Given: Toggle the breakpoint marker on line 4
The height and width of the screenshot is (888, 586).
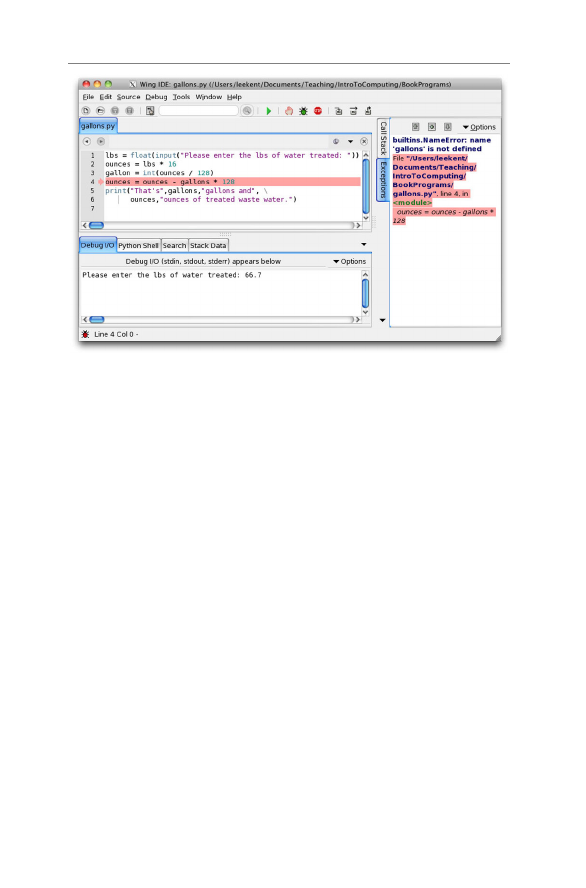Looking at the screenshot, I should [101, 182].
